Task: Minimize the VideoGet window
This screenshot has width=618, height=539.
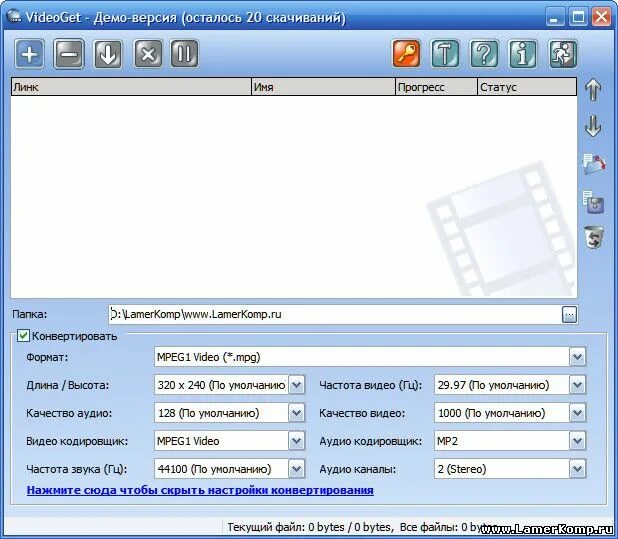Action: point(554,17)
